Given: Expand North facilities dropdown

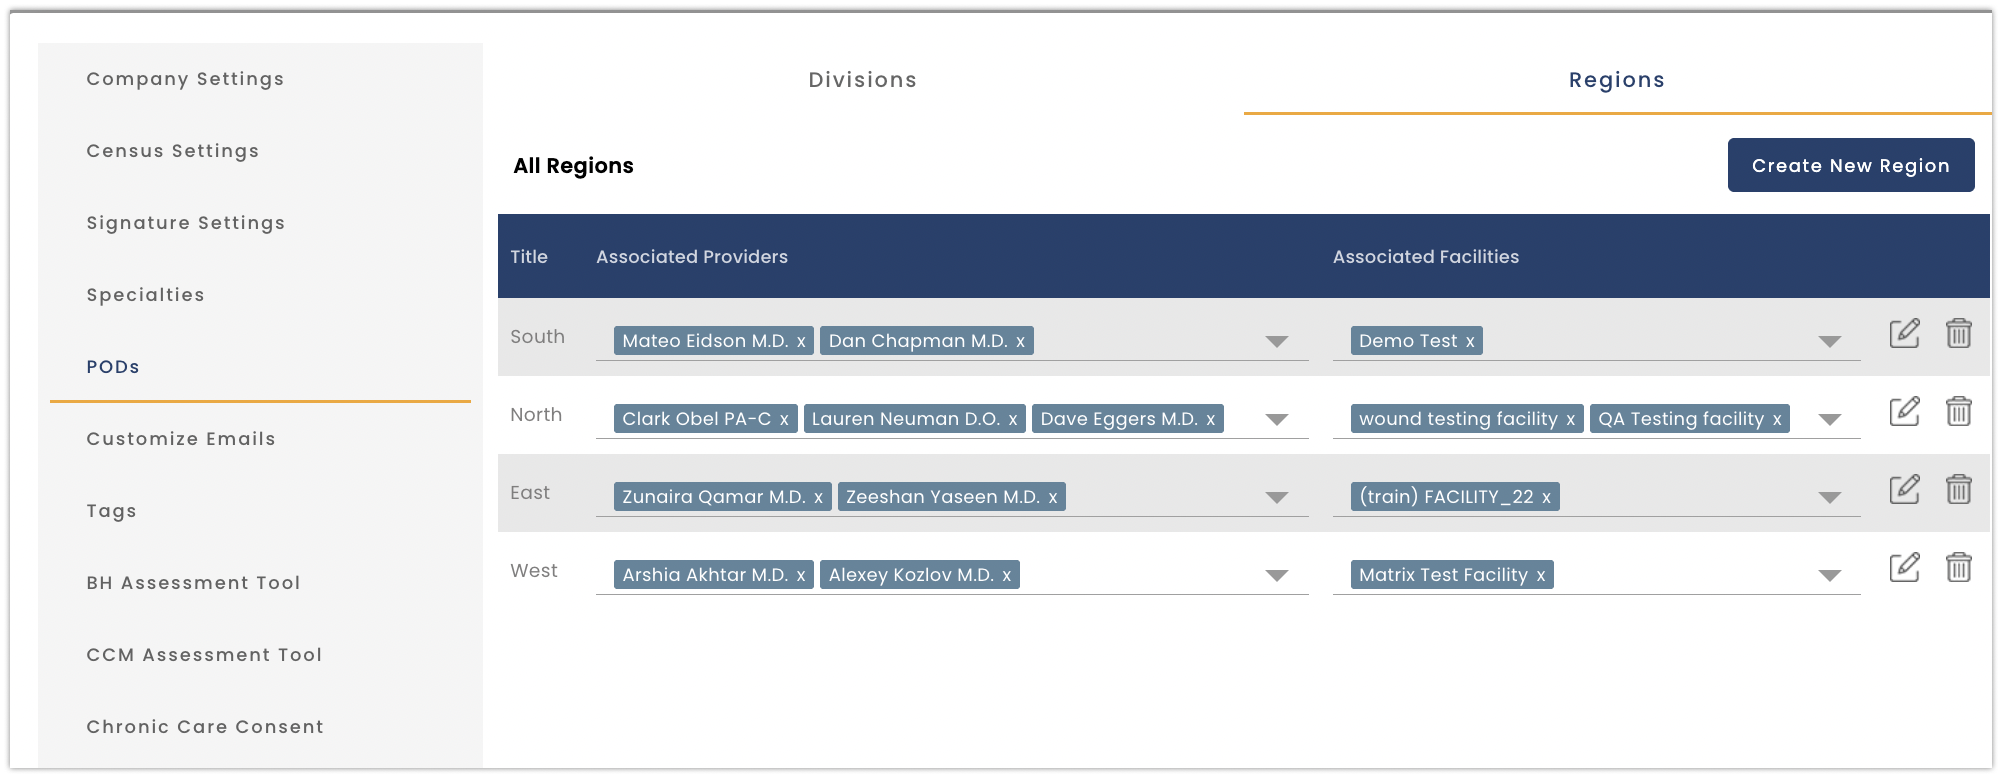Looking at the screenshot, I should point(1830,420).
